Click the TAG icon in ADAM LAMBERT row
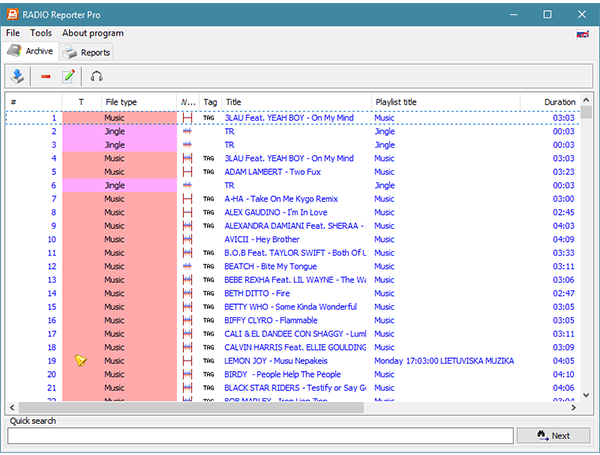This screenshot has width=600, height=455. point(209,172)
